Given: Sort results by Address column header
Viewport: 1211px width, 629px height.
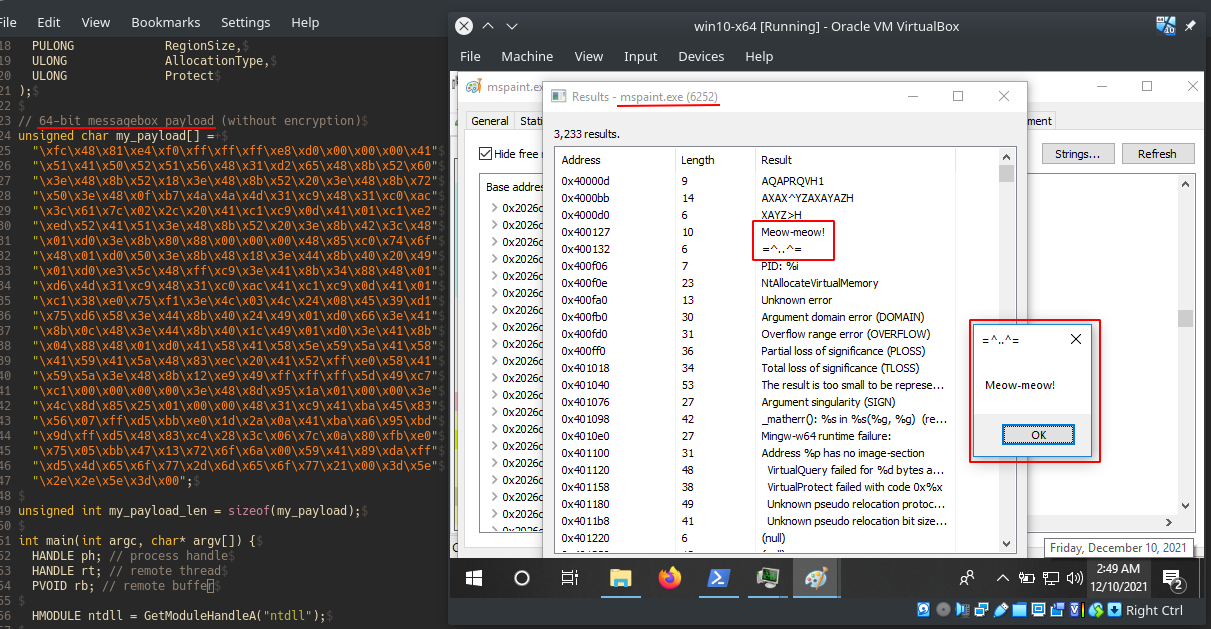Looking at the screenshot, I should 614,160.
